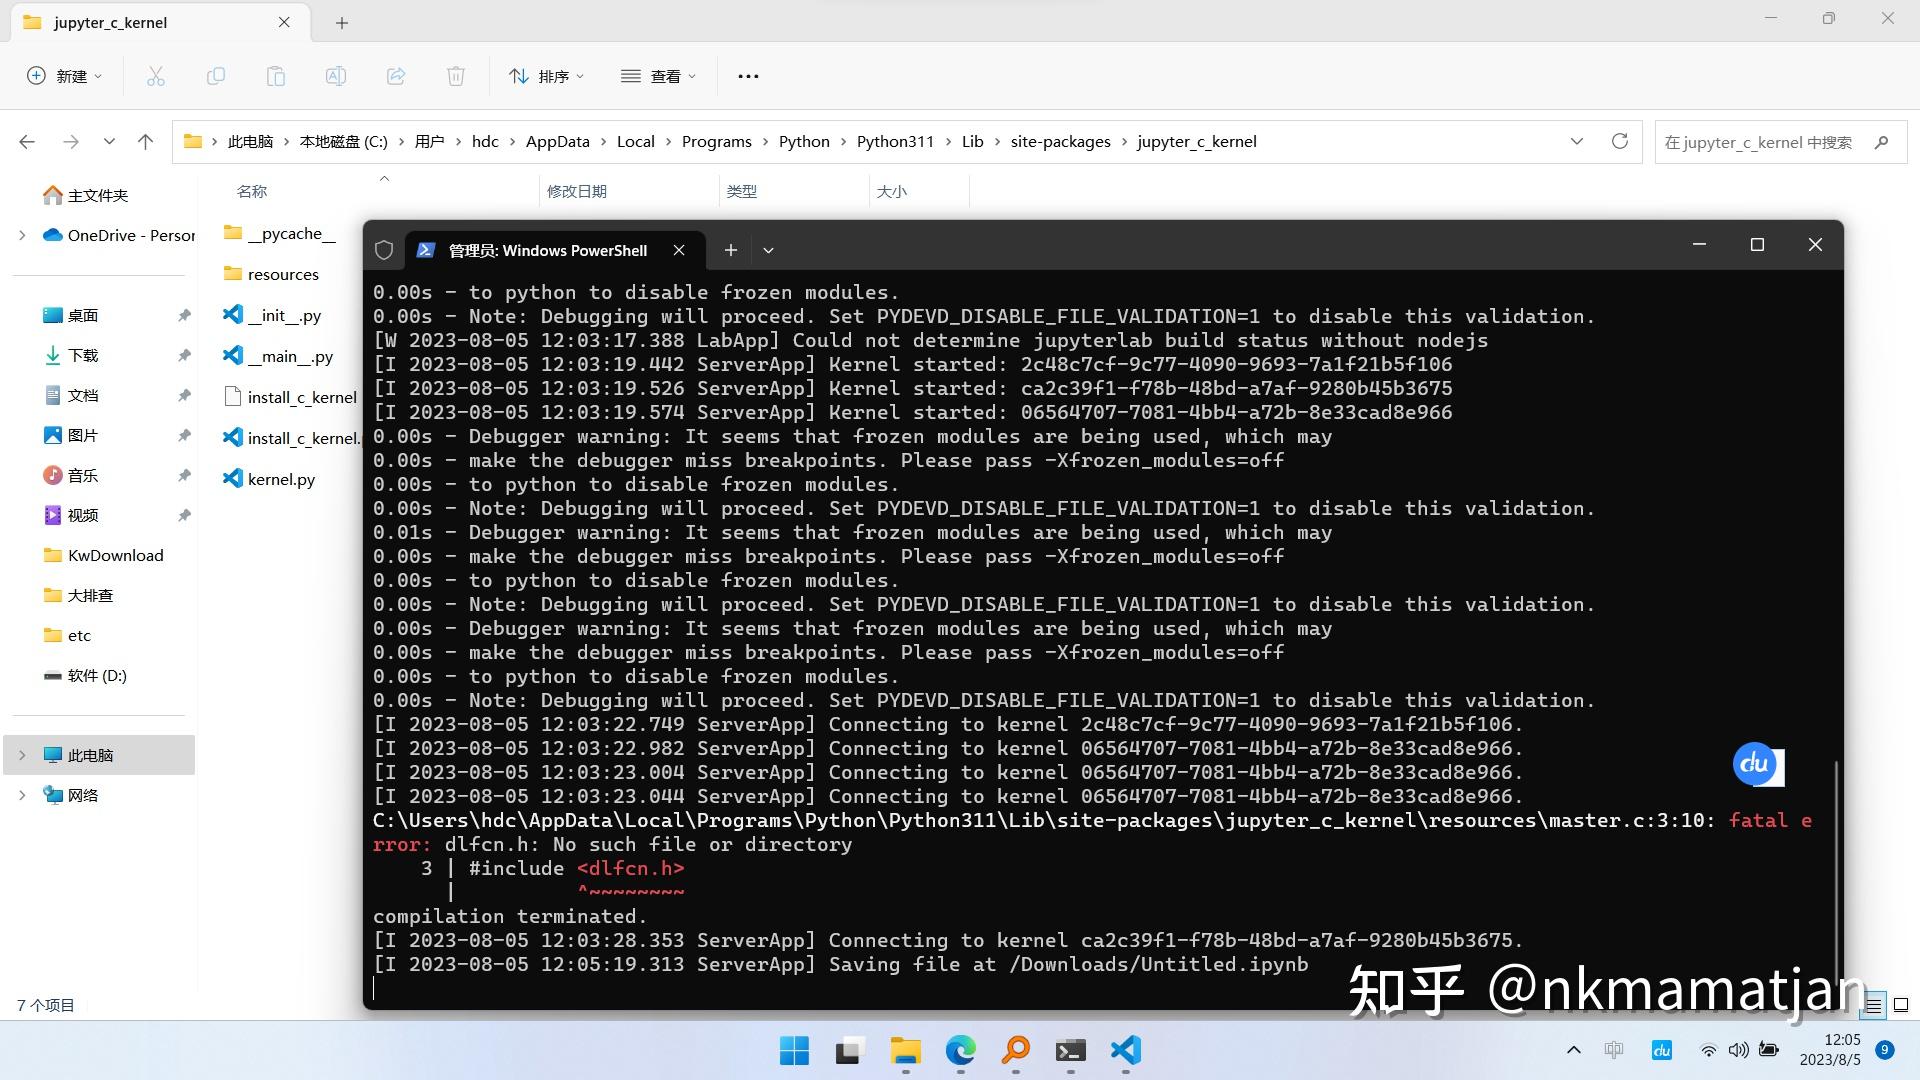Open the volume icon in the system tray
1920x1080 pixels.
[x=1738, y=1050]
